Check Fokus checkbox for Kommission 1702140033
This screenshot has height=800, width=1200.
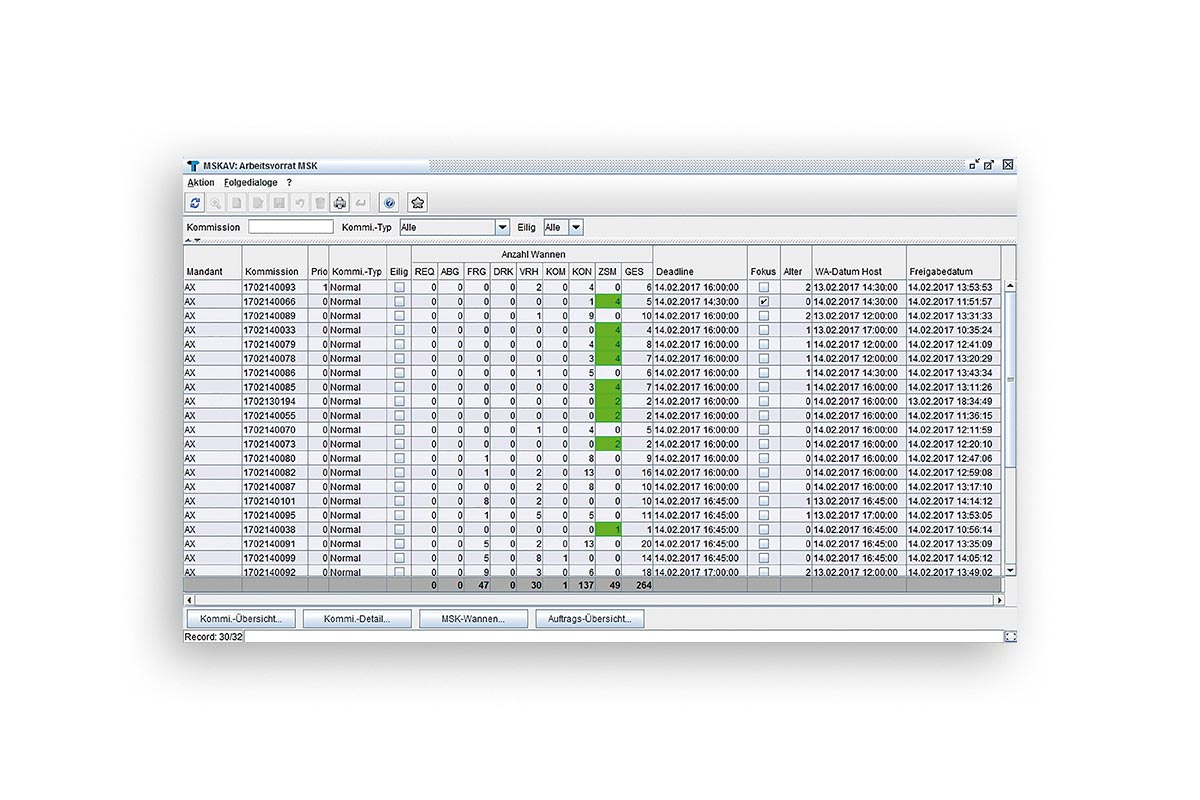[763, 330]
